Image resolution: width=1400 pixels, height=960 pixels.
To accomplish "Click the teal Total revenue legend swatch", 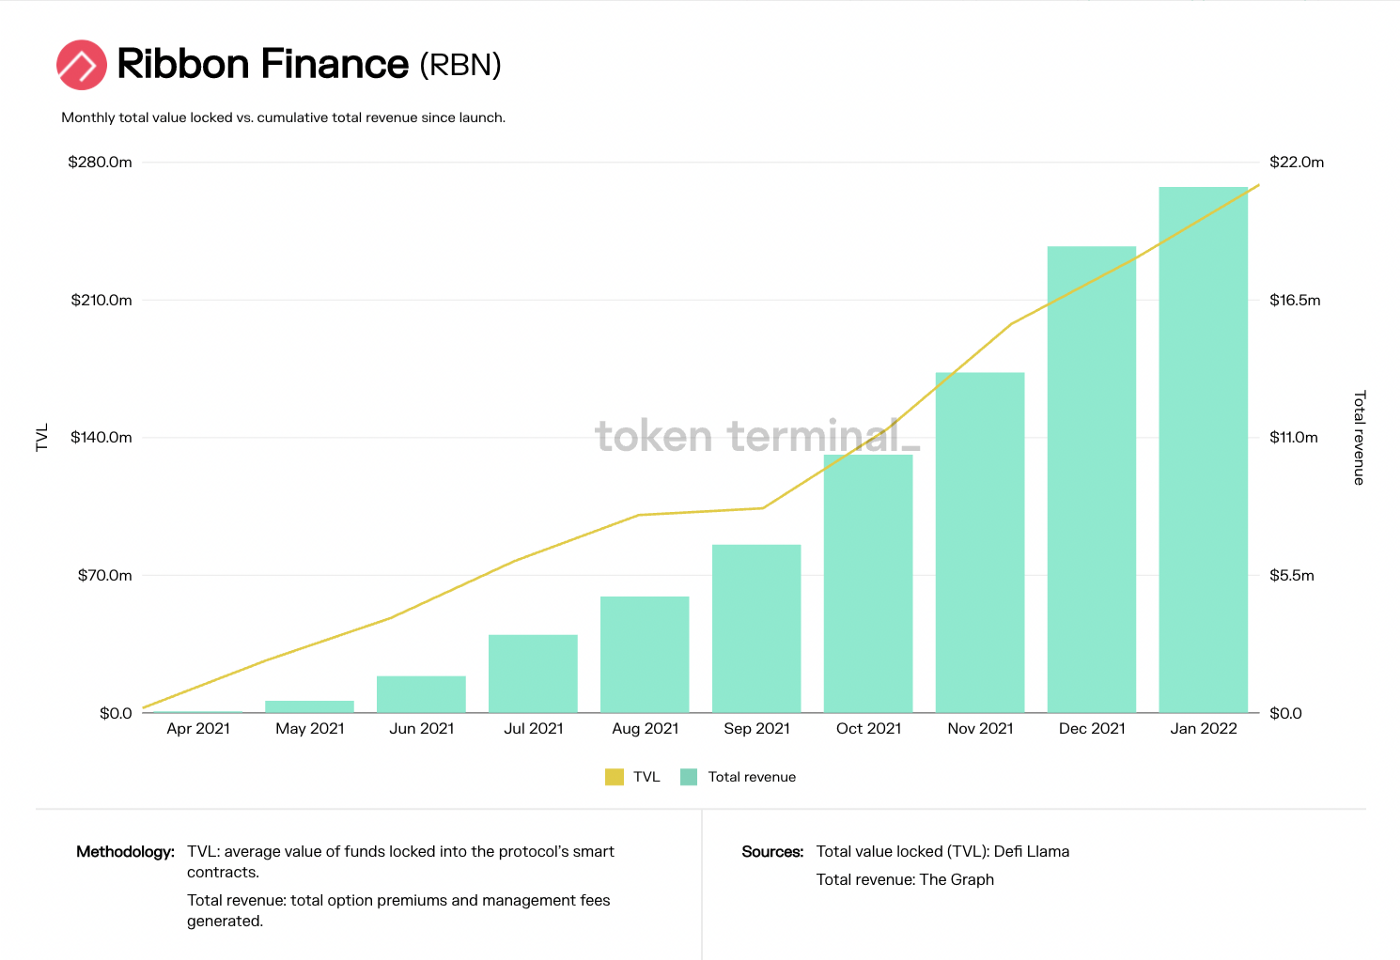I will click(689, 777).
